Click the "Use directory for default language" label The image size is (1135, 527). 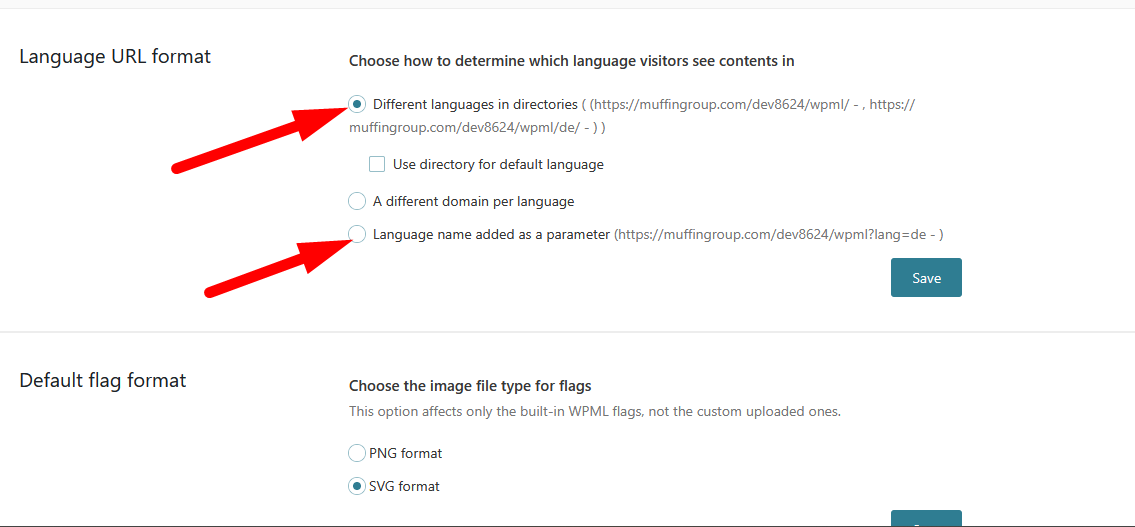click(498, 164)
